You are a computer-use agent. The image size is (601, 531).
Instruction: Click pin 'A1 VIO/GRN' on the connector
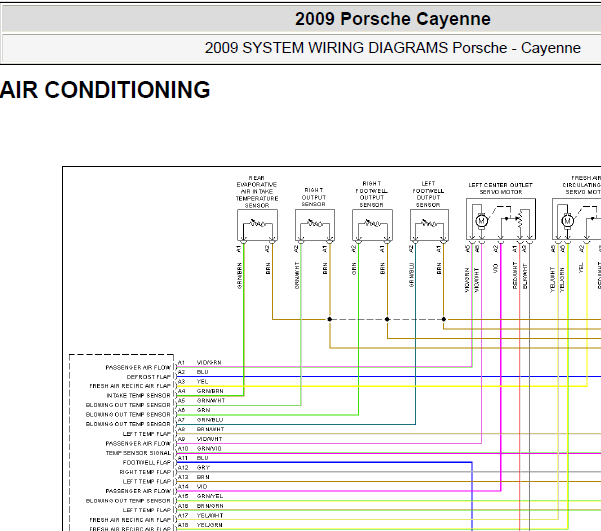[x=199, y=362]
